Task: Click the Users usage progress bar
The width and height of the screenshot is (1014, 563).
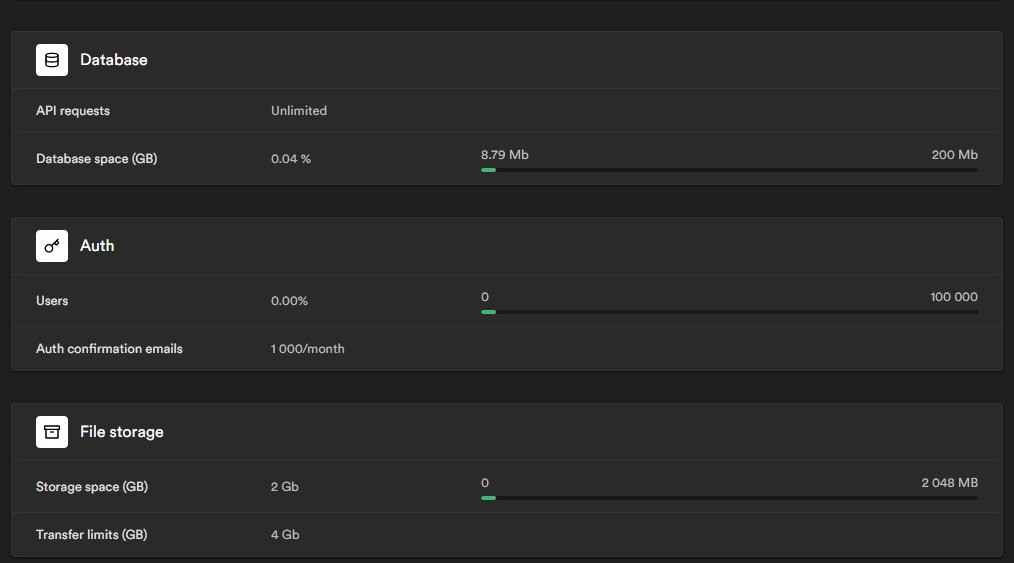Action: point(729,312)
